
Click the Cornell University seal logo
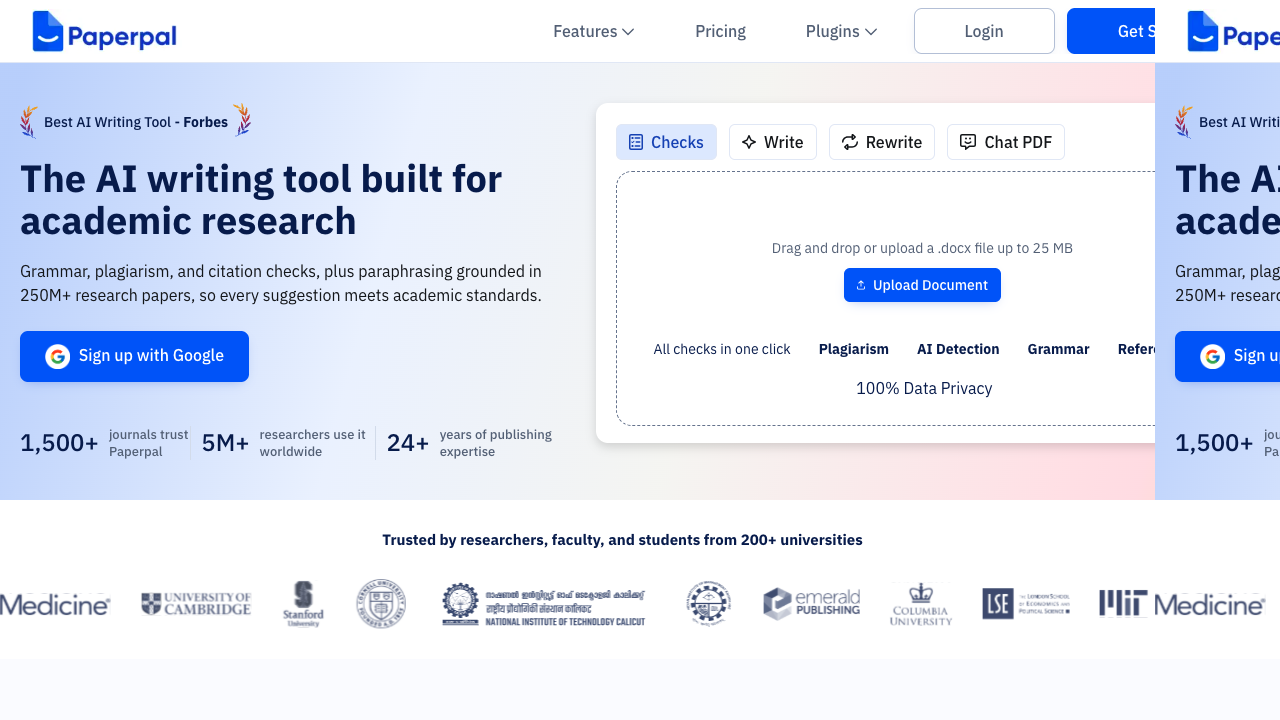click(x=381, y=604)
